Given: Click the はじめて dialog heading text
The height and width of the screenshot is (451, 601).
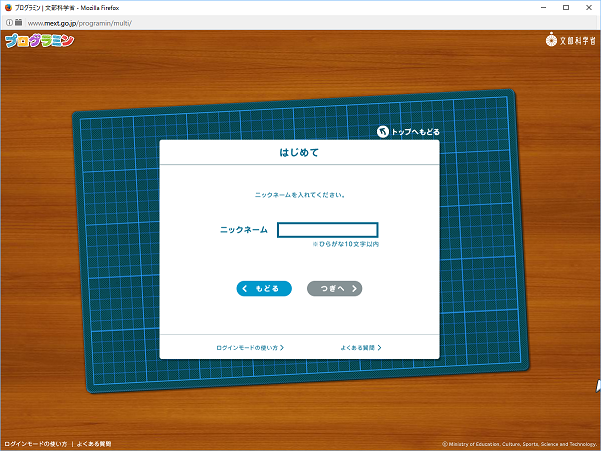Looking at the screenshot, I should pos(299,153).
